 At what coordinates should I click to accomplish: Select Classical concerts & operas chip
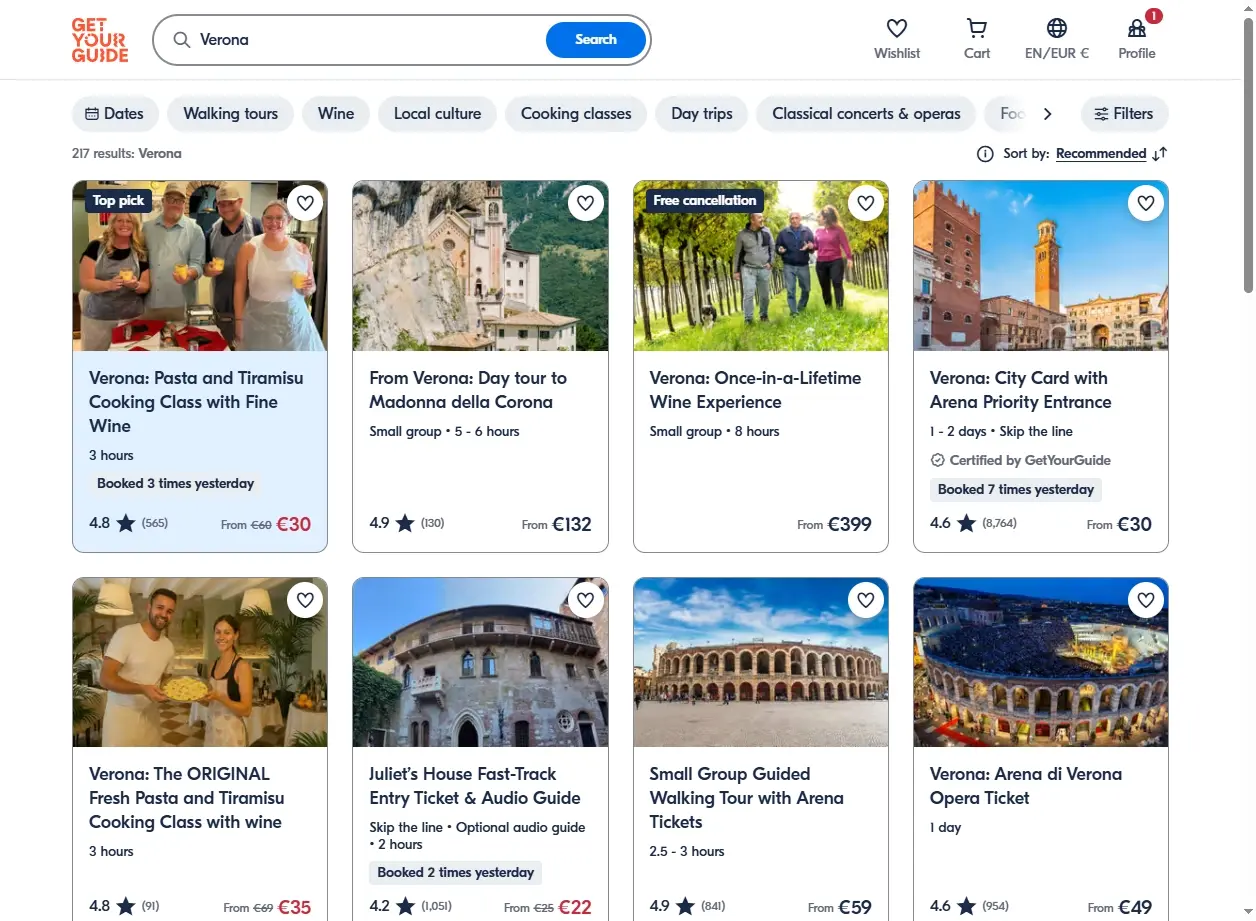pos(866,114)
